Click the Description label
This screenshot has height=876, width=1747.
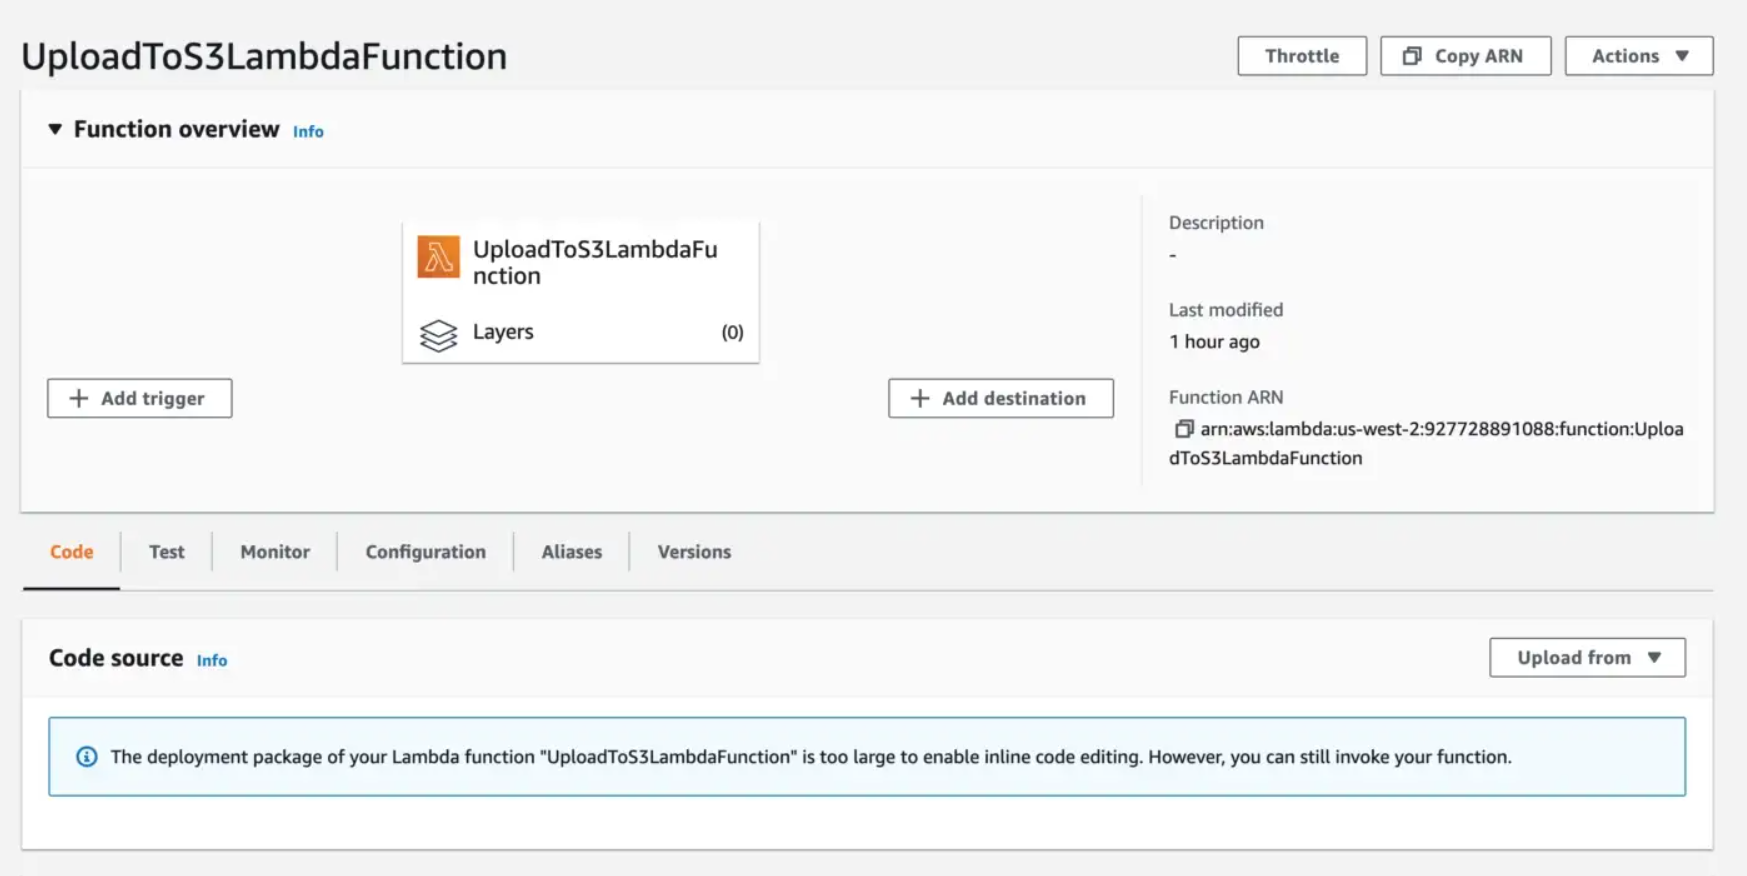tap(1216, 223)
